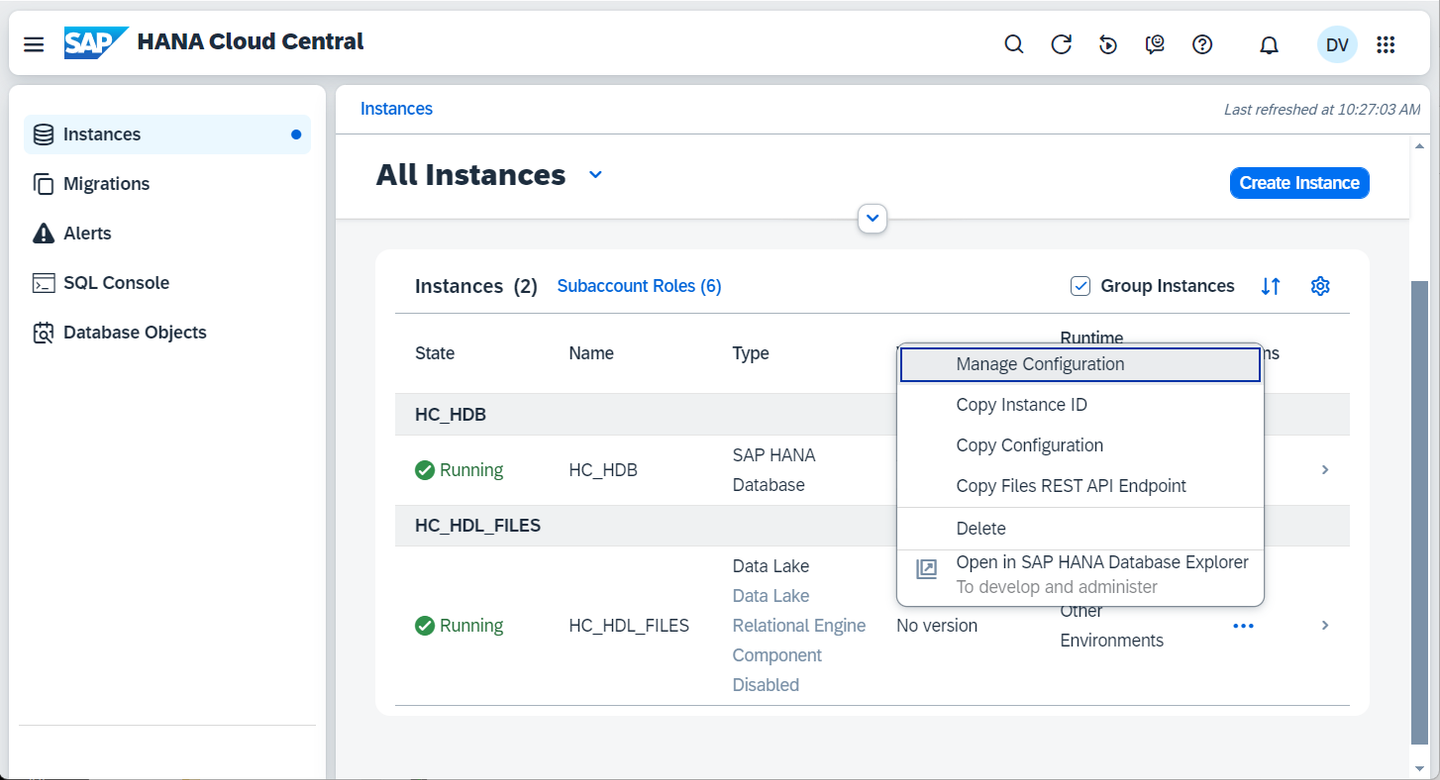
Task: Toggle the Group Instances checkbox
Action: [x=1080, y=286]
